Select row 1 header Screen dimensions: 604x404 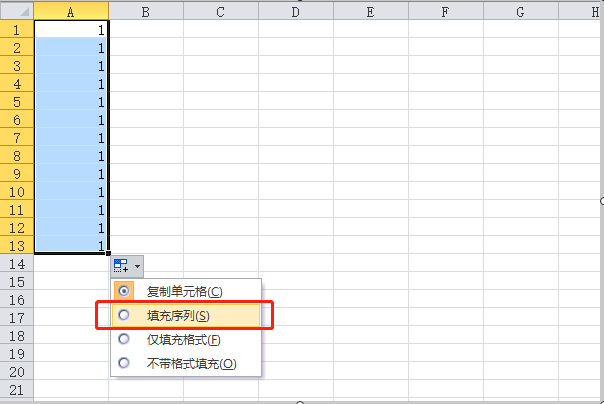17,29
